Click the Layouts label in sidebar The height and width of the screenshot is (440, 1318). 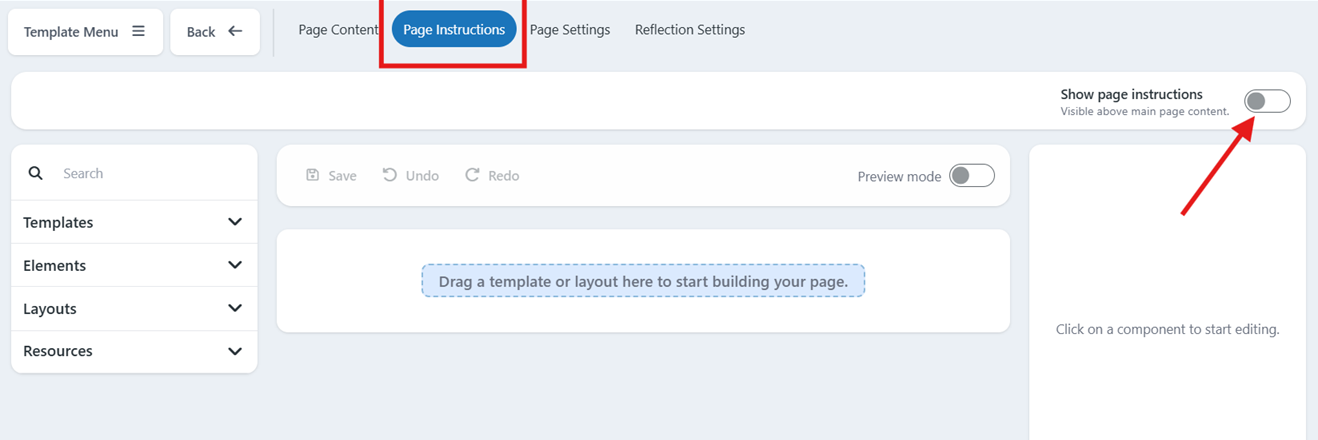coord(50,308)
